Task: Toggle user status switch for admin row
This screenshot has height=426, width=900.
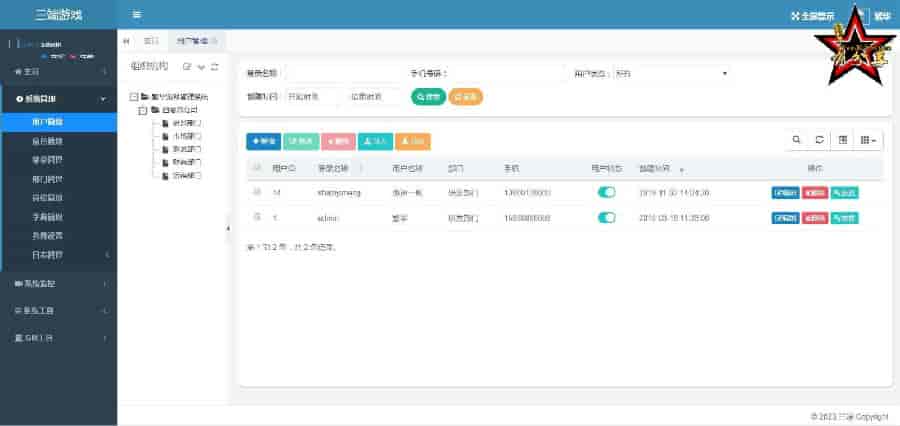Action: pyautogui.click(x=606, y=216)
